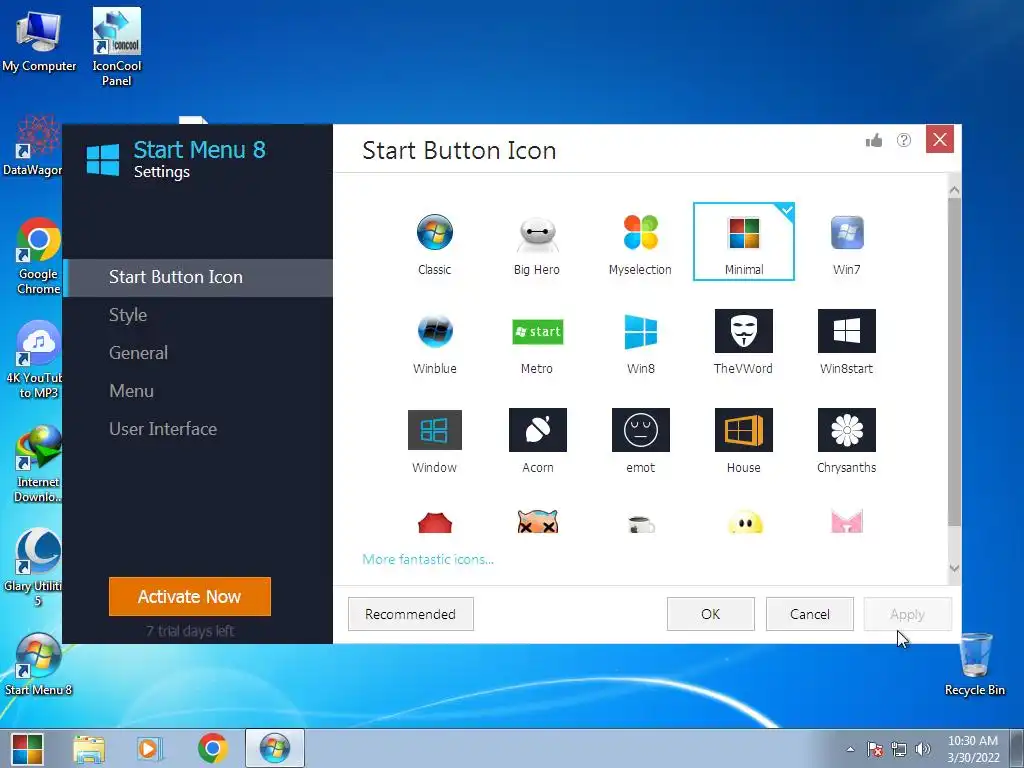This screenshot has height=768, width=1024.
Task: Select the Window start icon
Action: point(434,441)
